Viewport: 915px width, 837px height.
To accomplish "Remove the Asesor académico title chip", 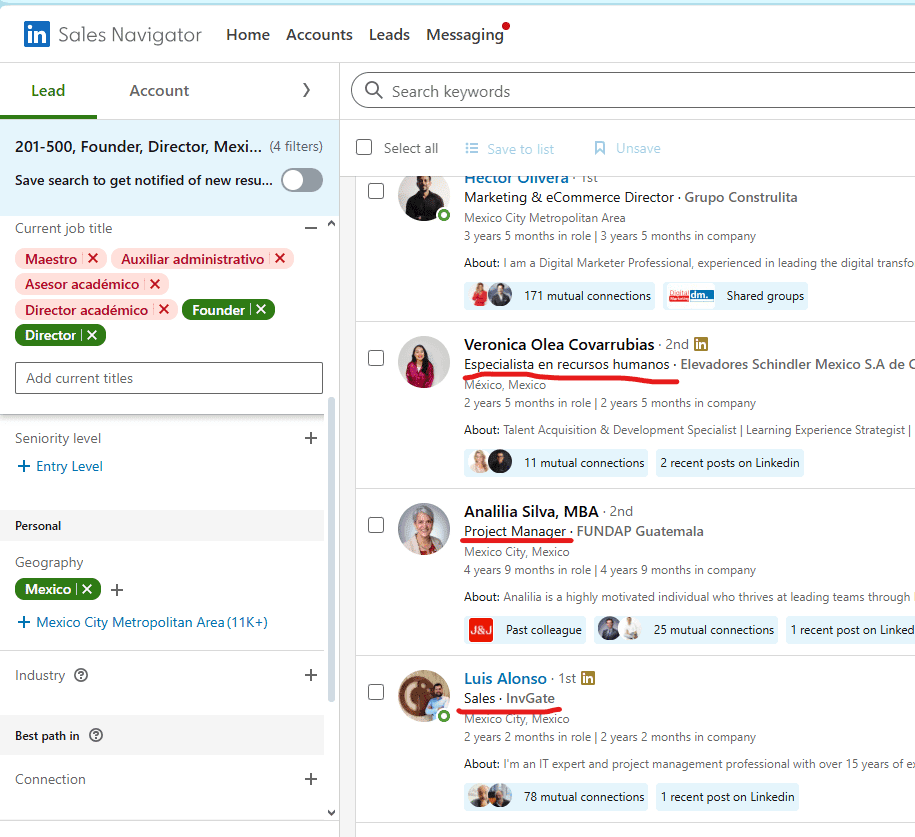I will click(x=155, y=284).
